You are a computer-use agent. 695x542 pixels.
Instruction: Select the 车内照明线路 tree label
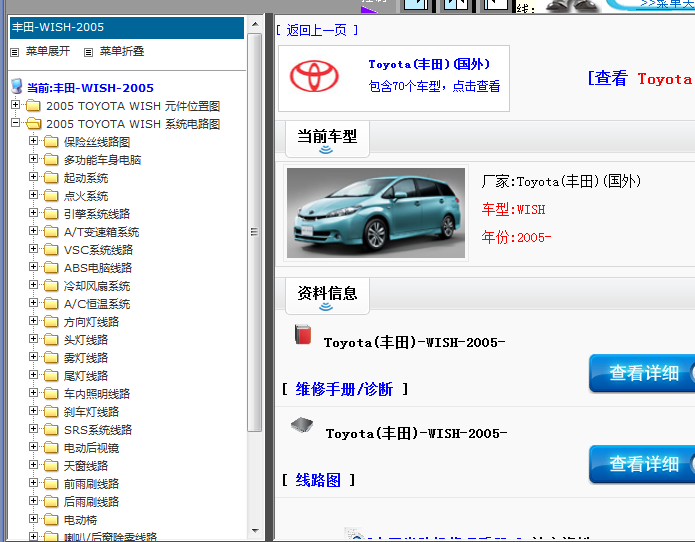pos(97,394)
